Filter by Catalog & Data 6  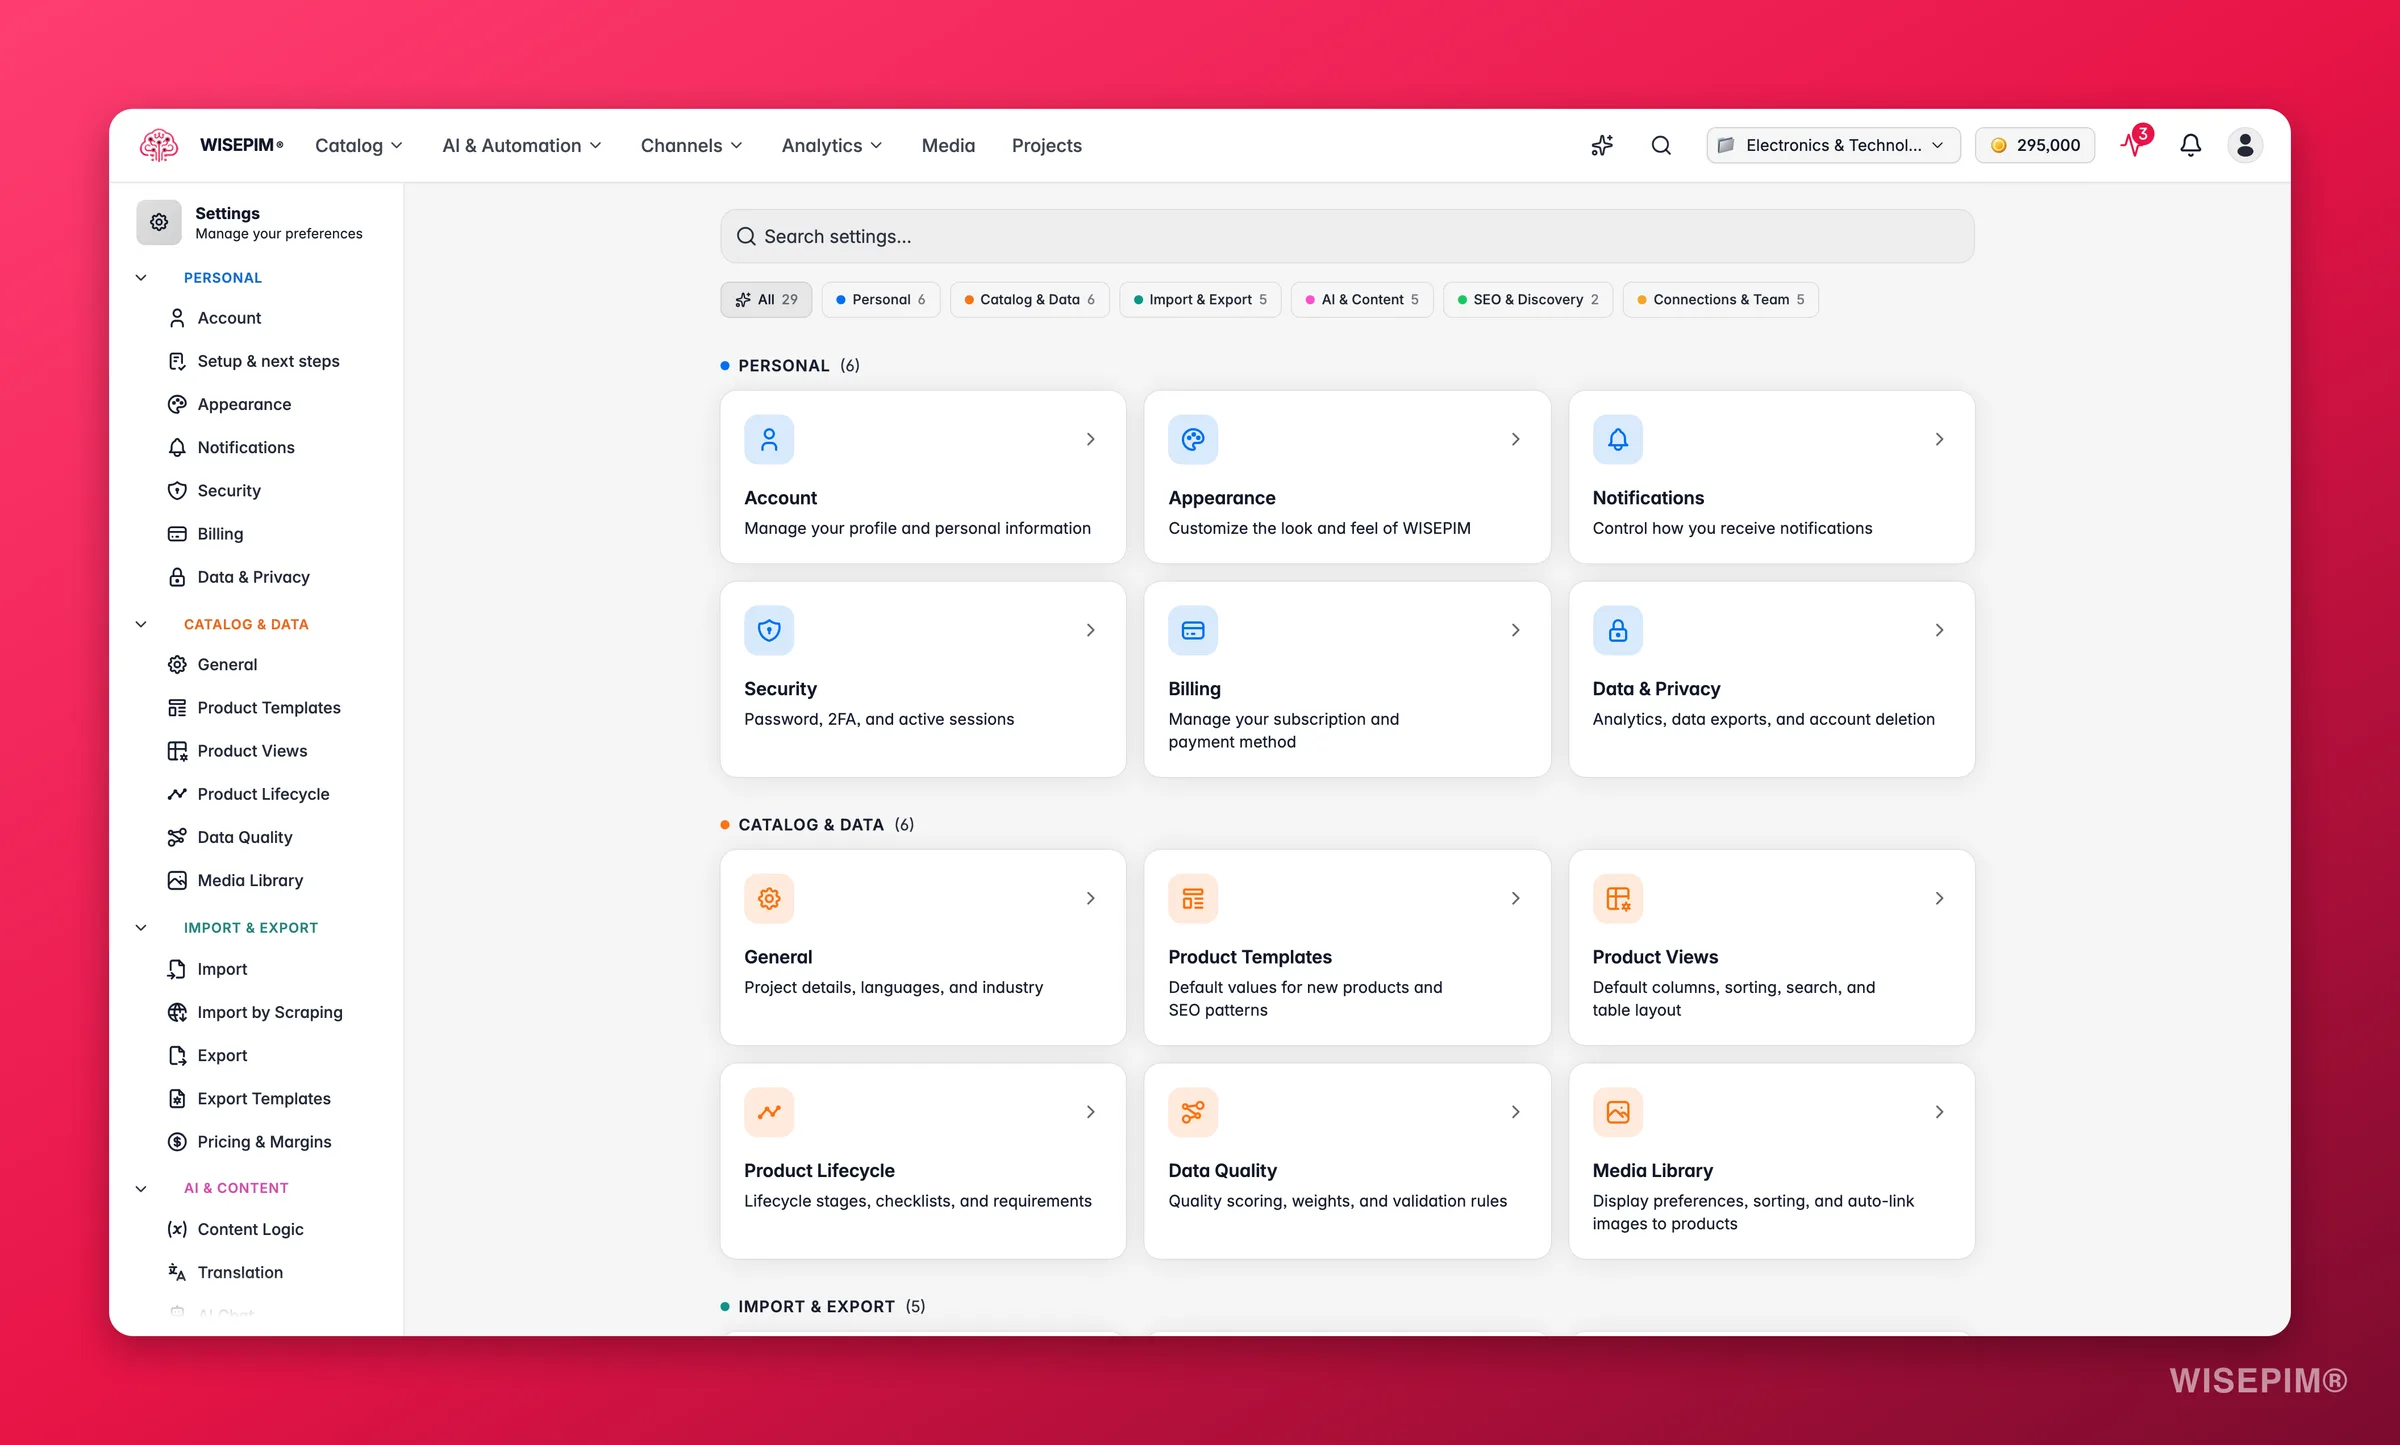(x=1029, y=299)
